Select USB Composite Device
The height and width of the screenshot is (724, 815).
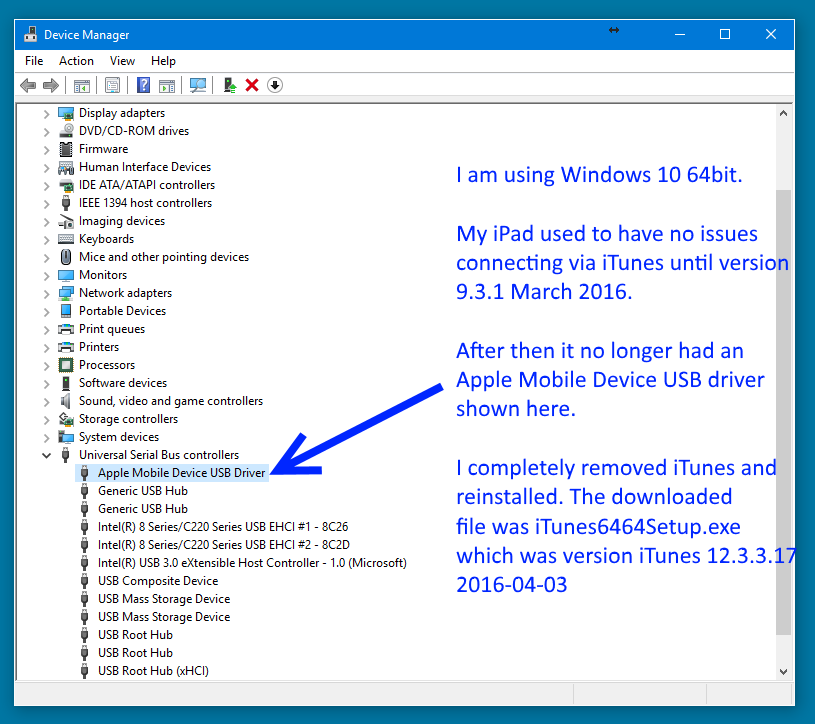(158, 581)
